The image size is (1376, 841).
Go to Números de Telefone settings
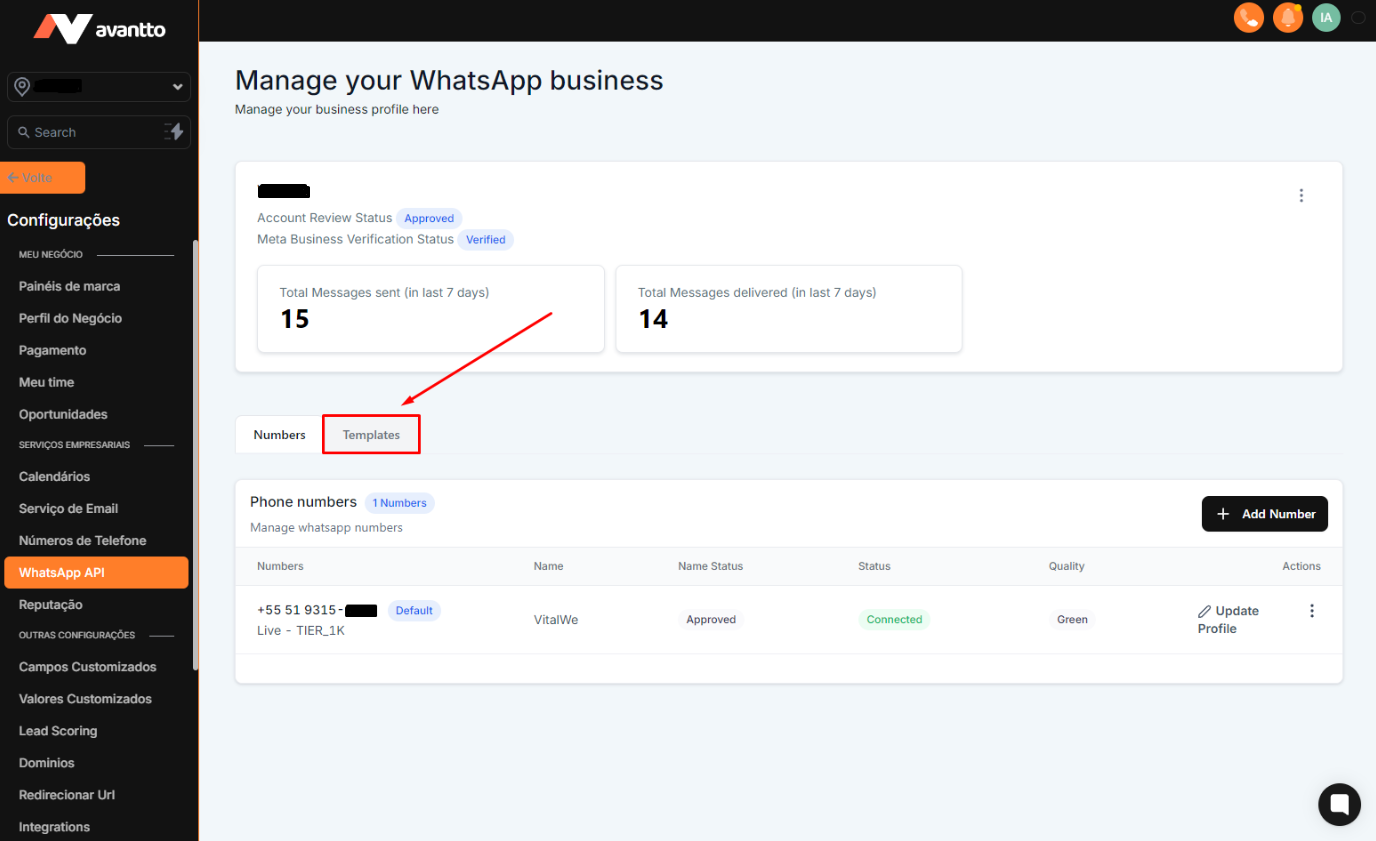coord(82,541)
